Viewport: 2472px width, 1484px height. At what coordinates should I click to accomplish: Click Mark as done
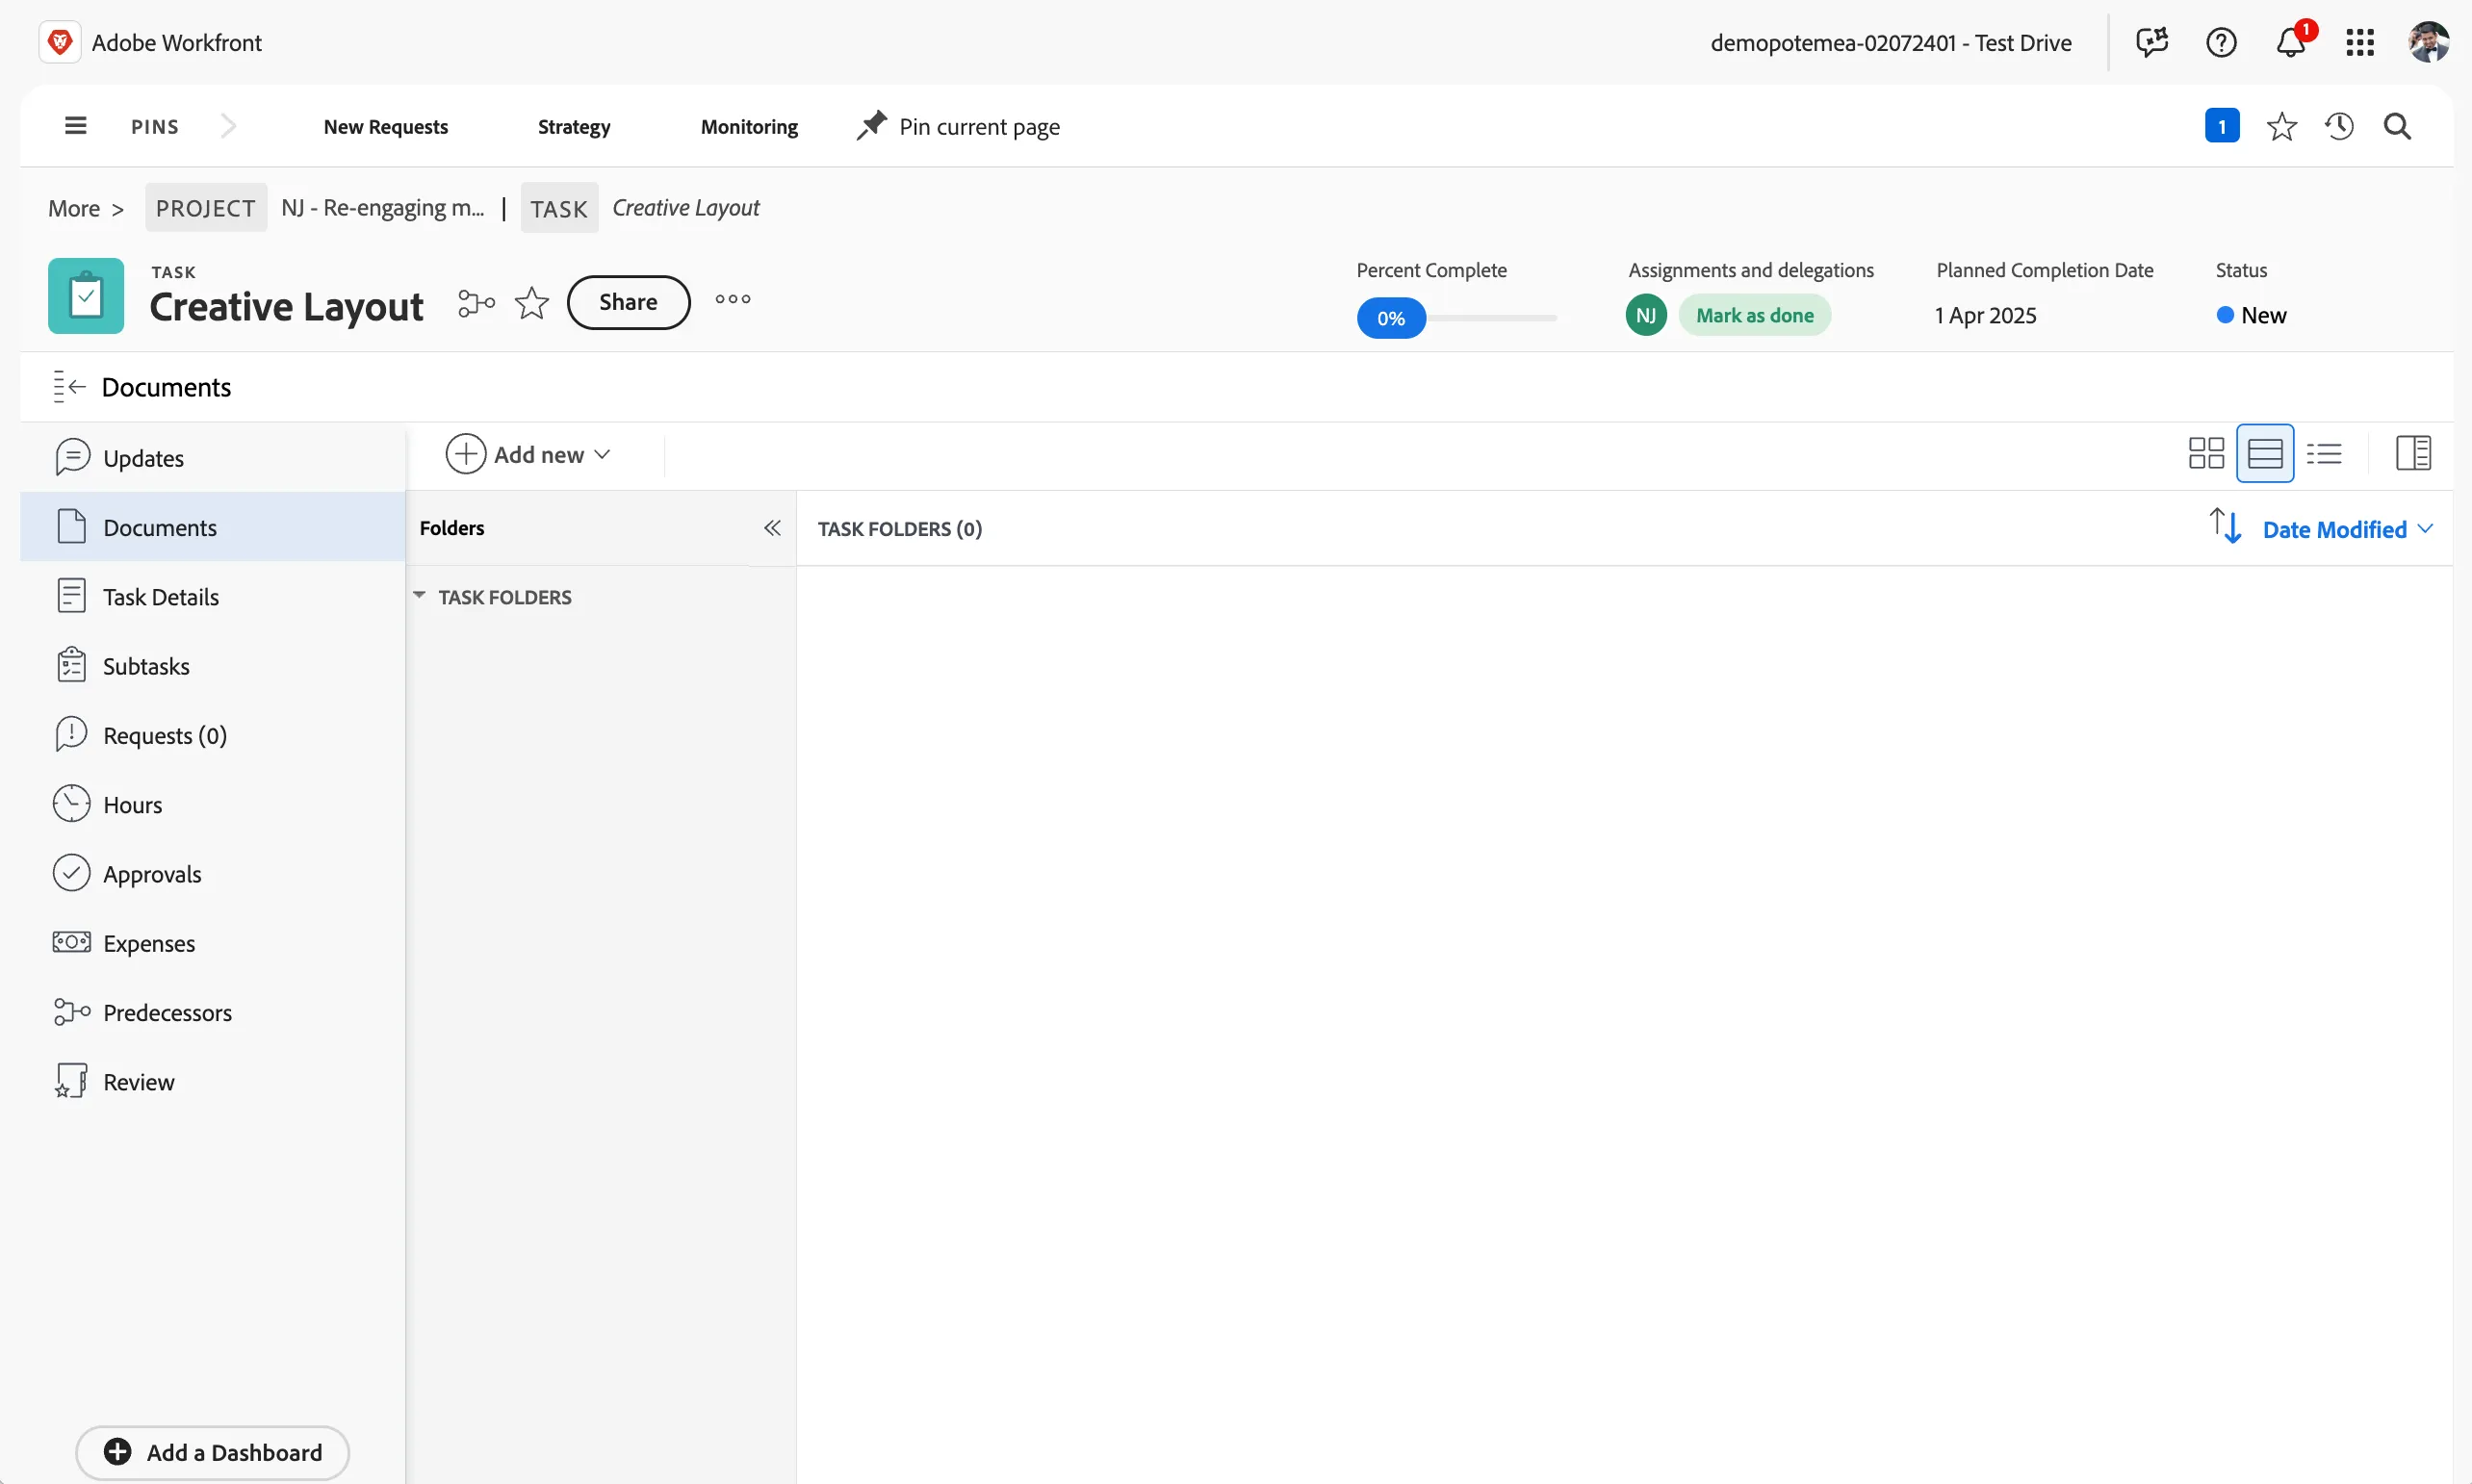(1754, 315)
